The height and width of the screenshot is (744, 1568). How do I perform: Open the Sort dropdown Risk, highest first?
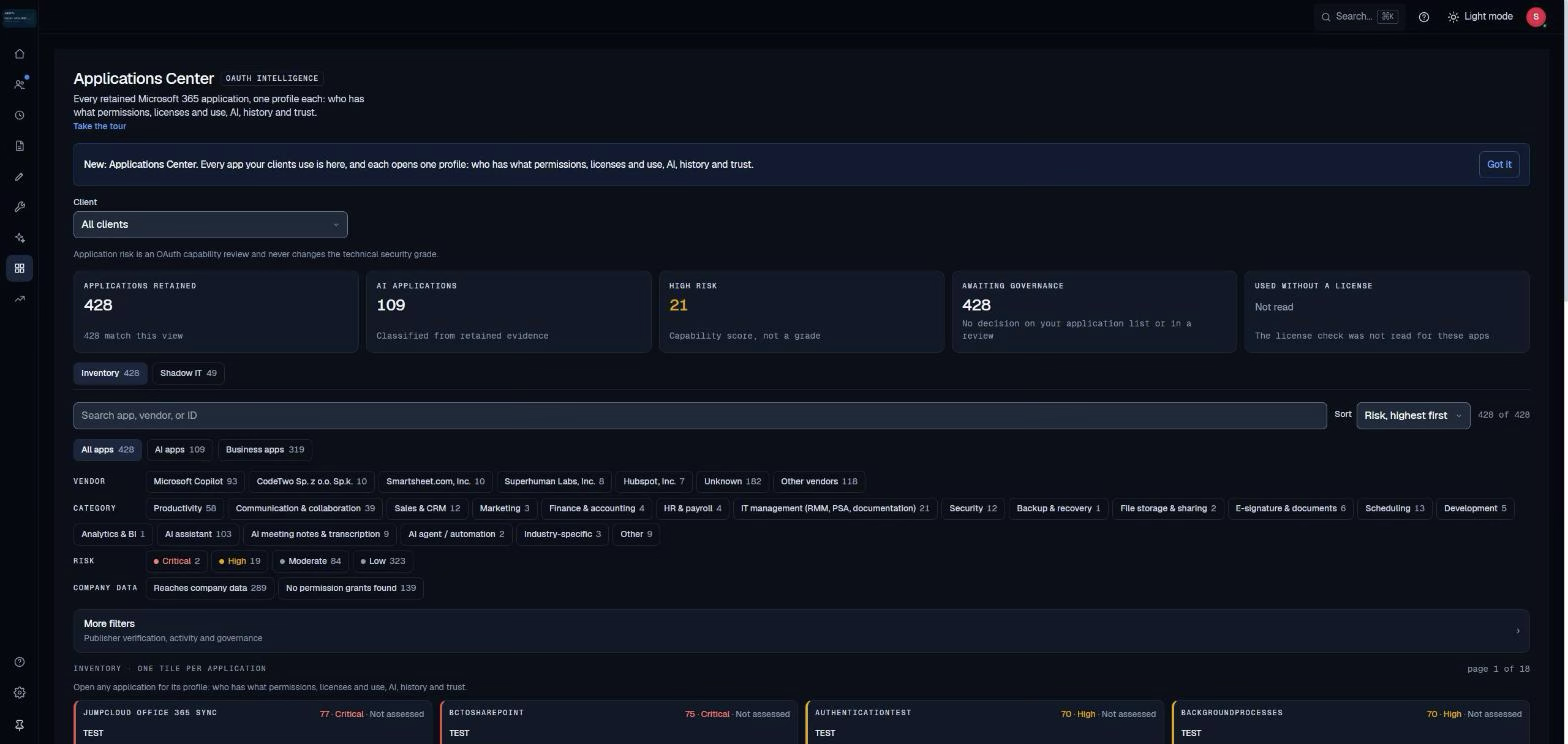[1413, 415]
